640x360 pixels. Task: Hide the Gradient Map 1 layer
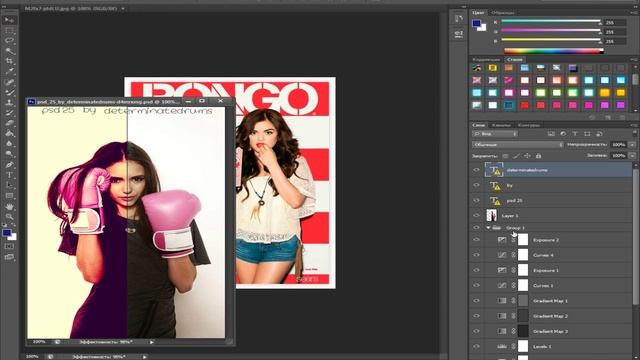476,300
